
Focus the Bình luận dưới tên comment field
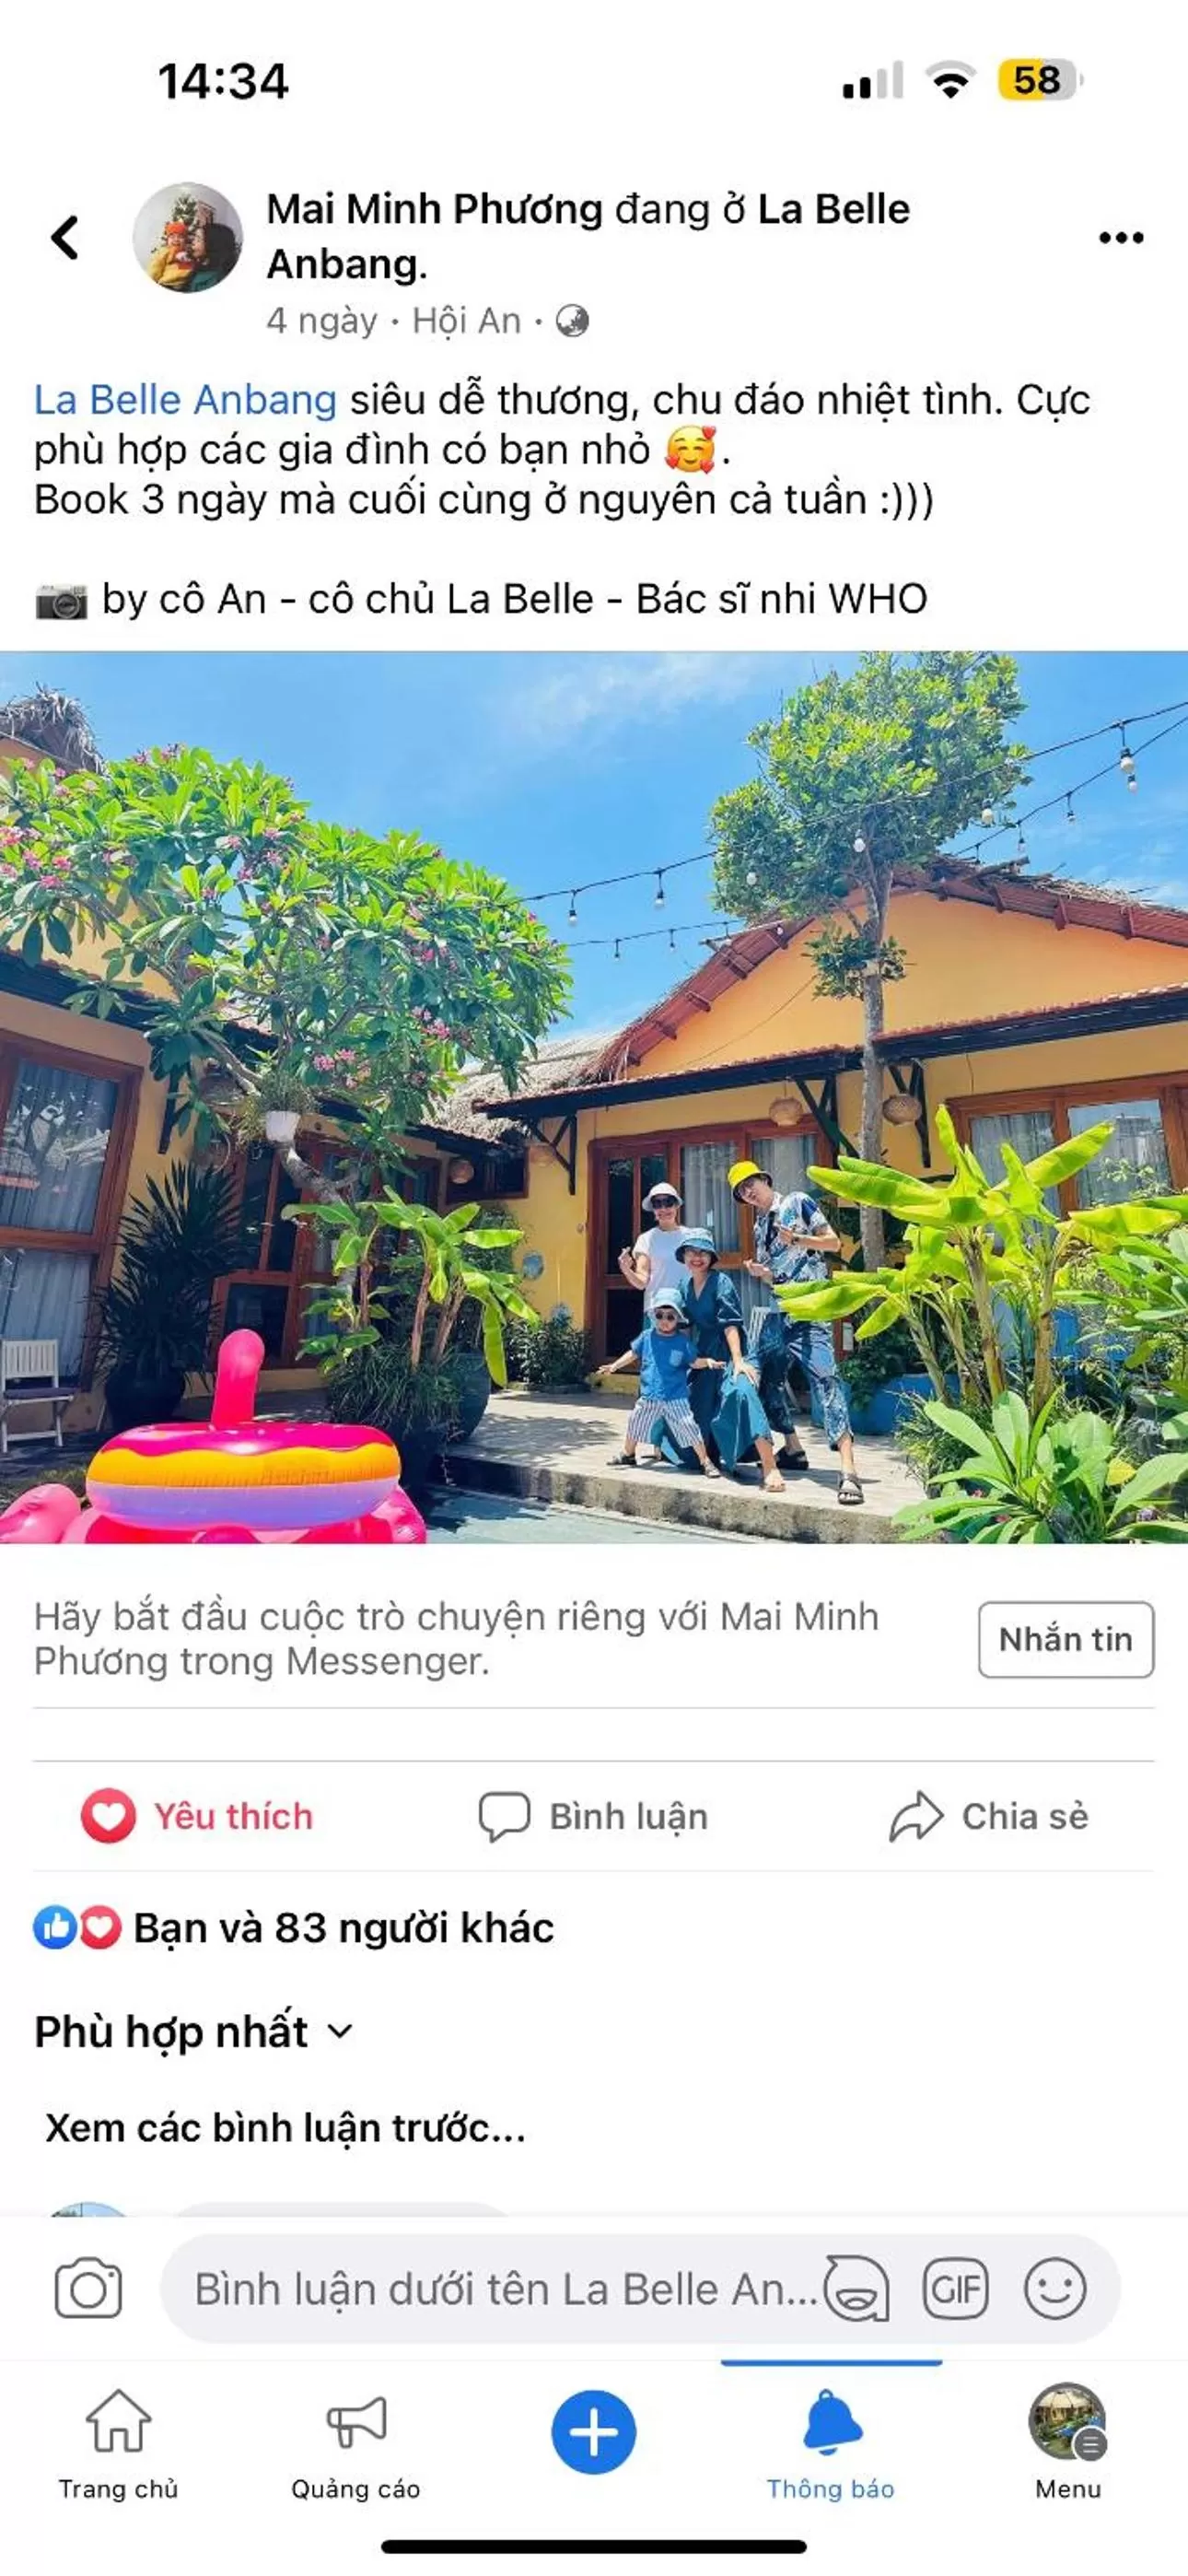pos(506,2288)
